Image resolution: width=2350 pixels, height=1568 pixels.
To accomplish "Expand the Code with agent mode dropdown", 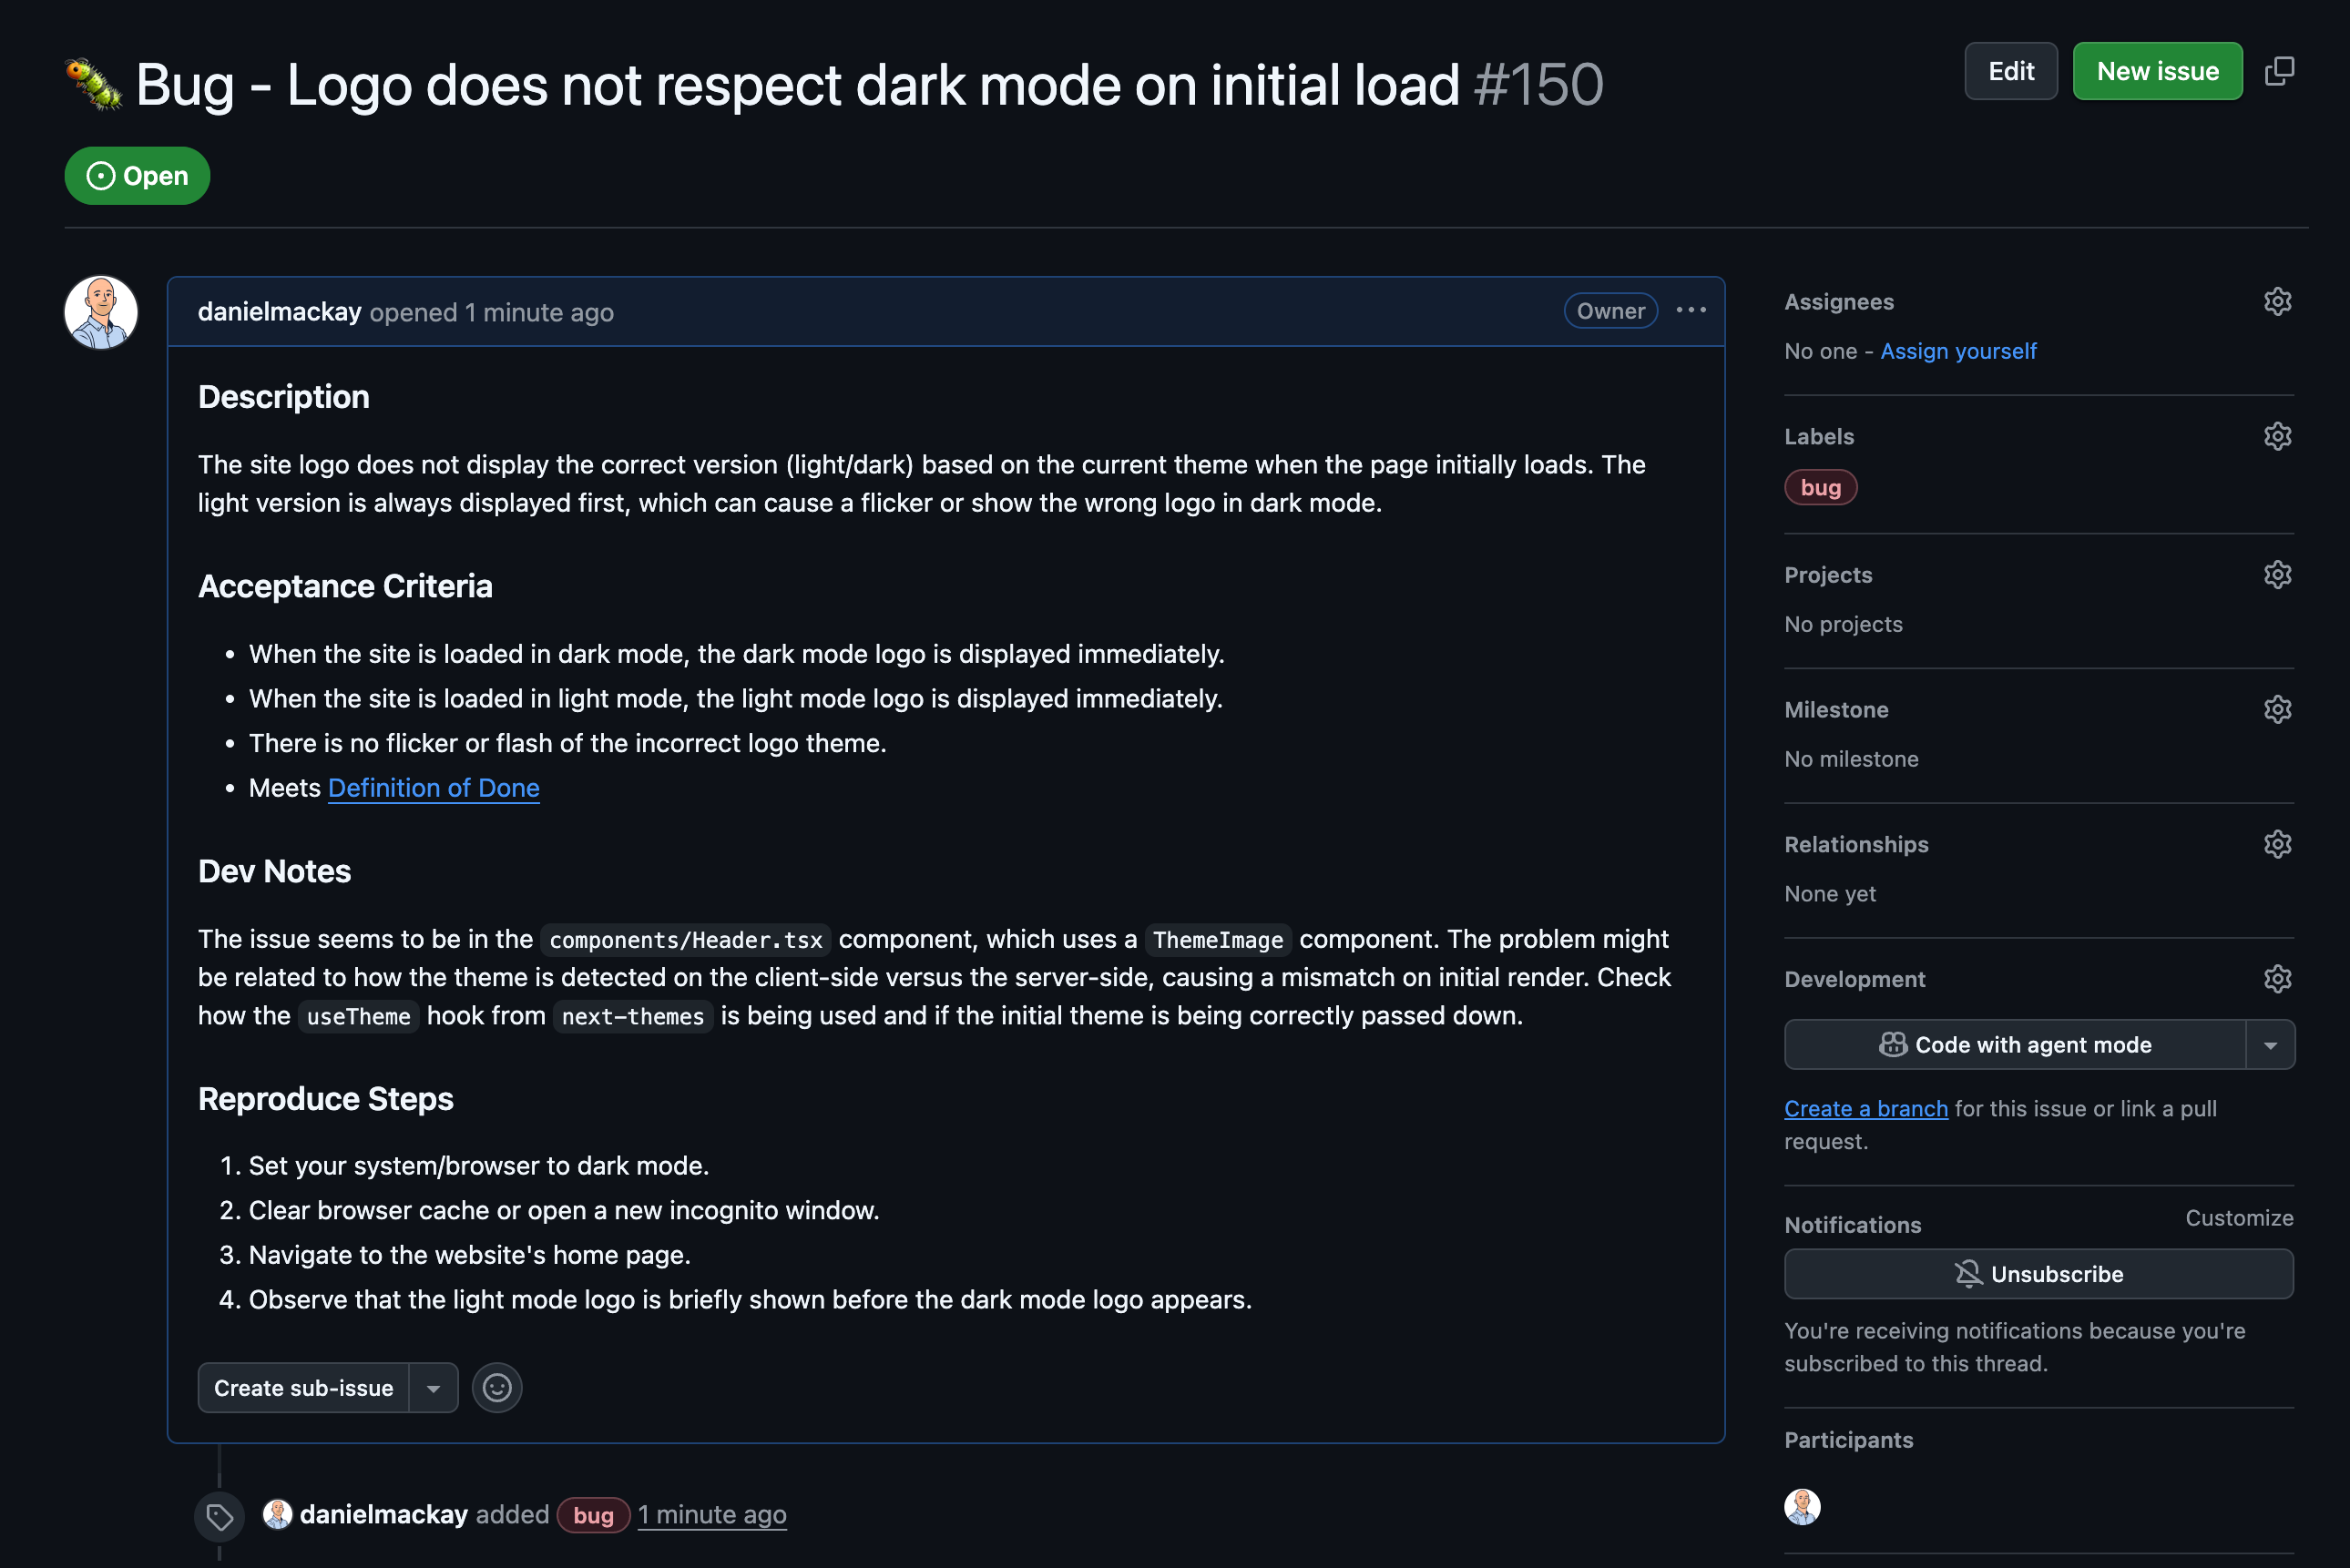I will [2272, 1044].
